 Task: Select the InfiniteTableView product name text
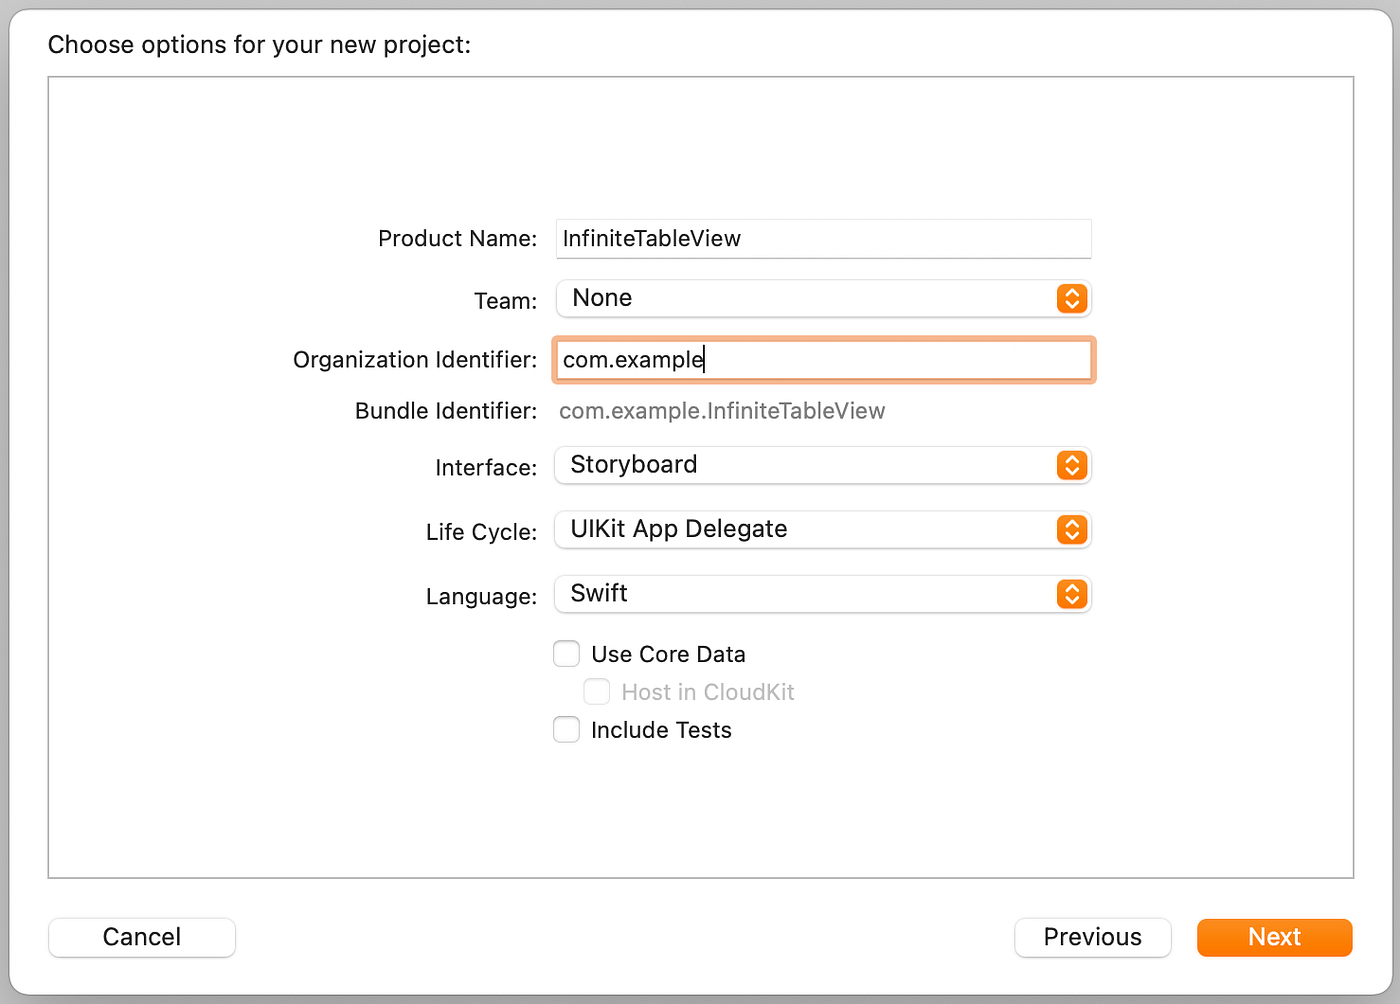tap(650, 239)
